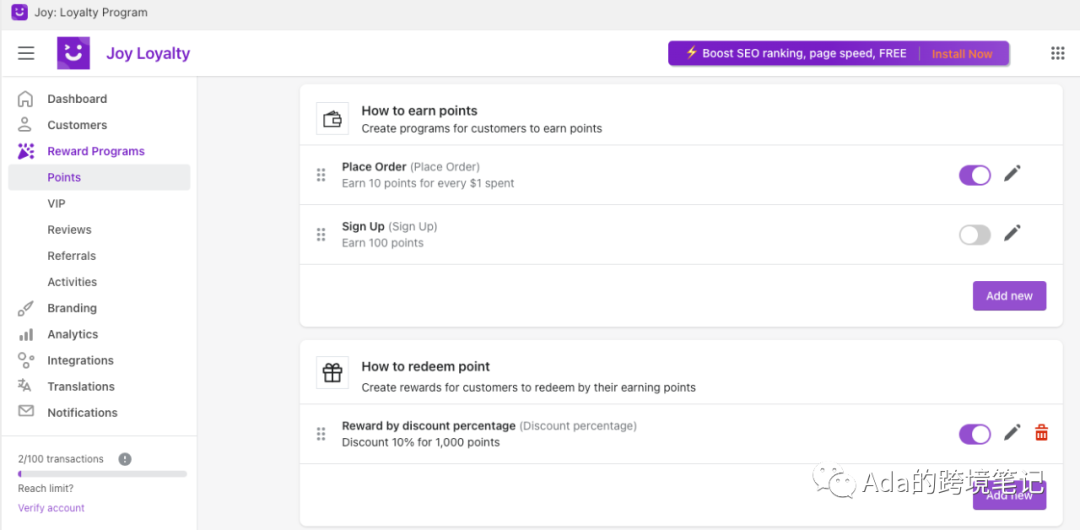1080x530 pixels.
Task: Click the Place Order drag handle
Action: [x=321, y=175]
